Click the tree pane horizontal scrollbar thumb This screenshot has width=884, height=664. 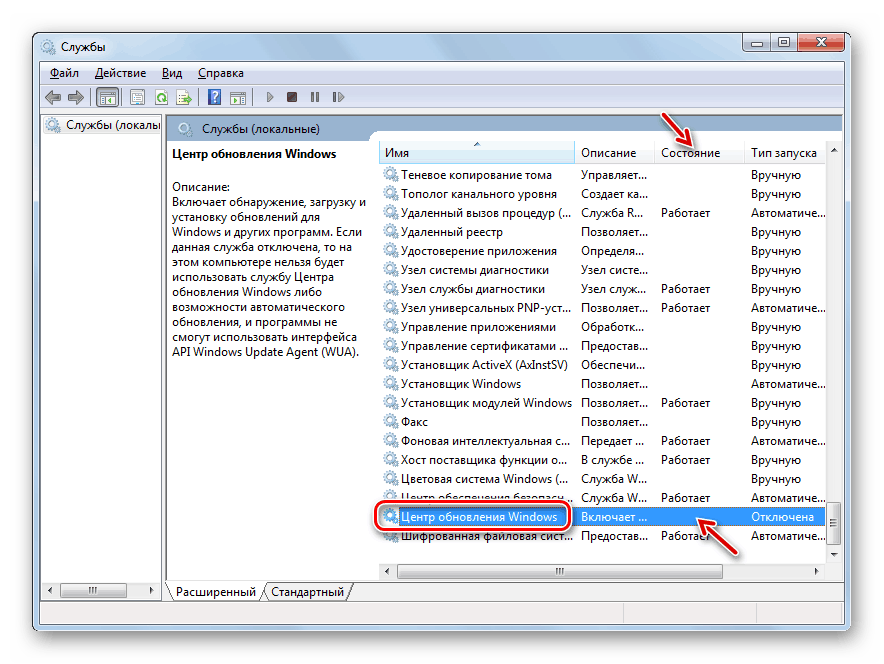point(93,590)
